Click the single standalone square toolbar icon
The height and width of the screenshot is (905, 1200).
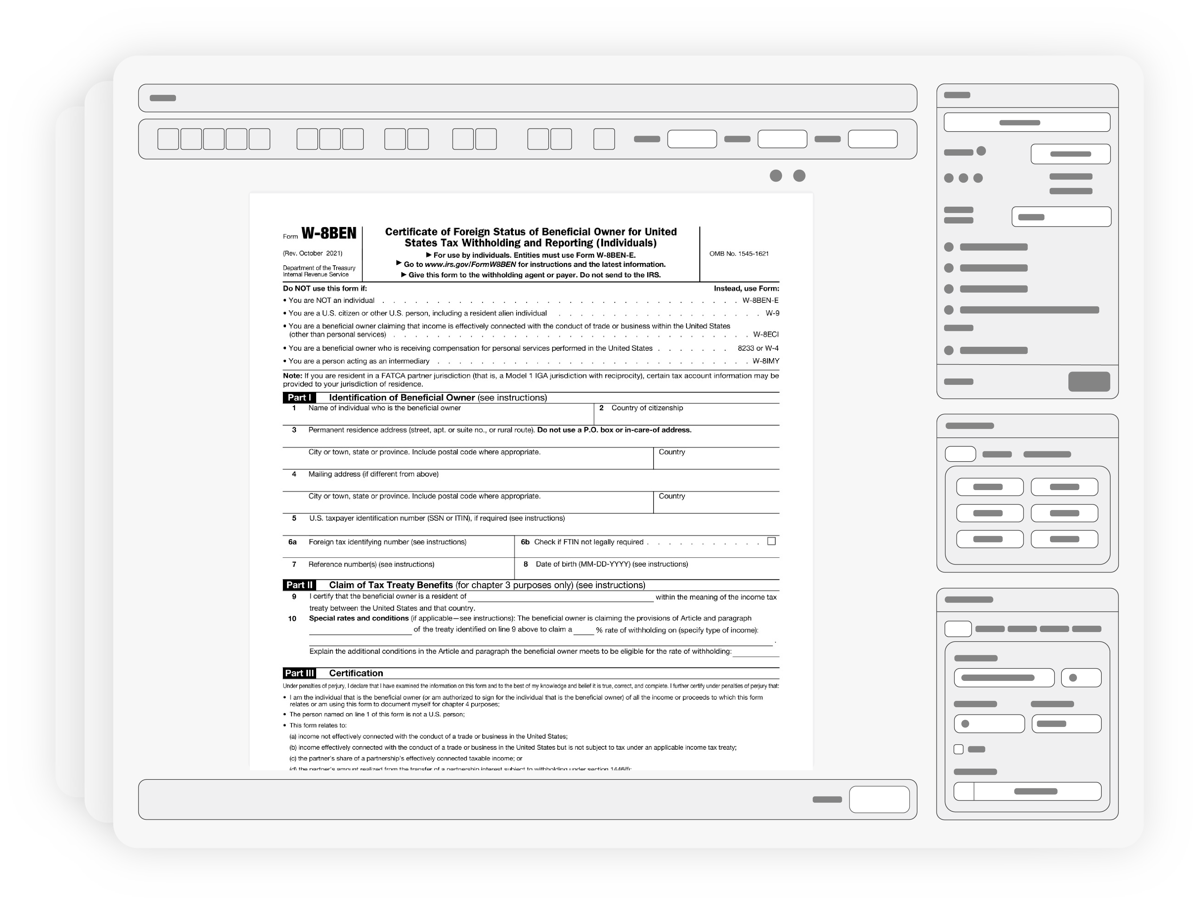pyautogui.click(x=604, y=139)
